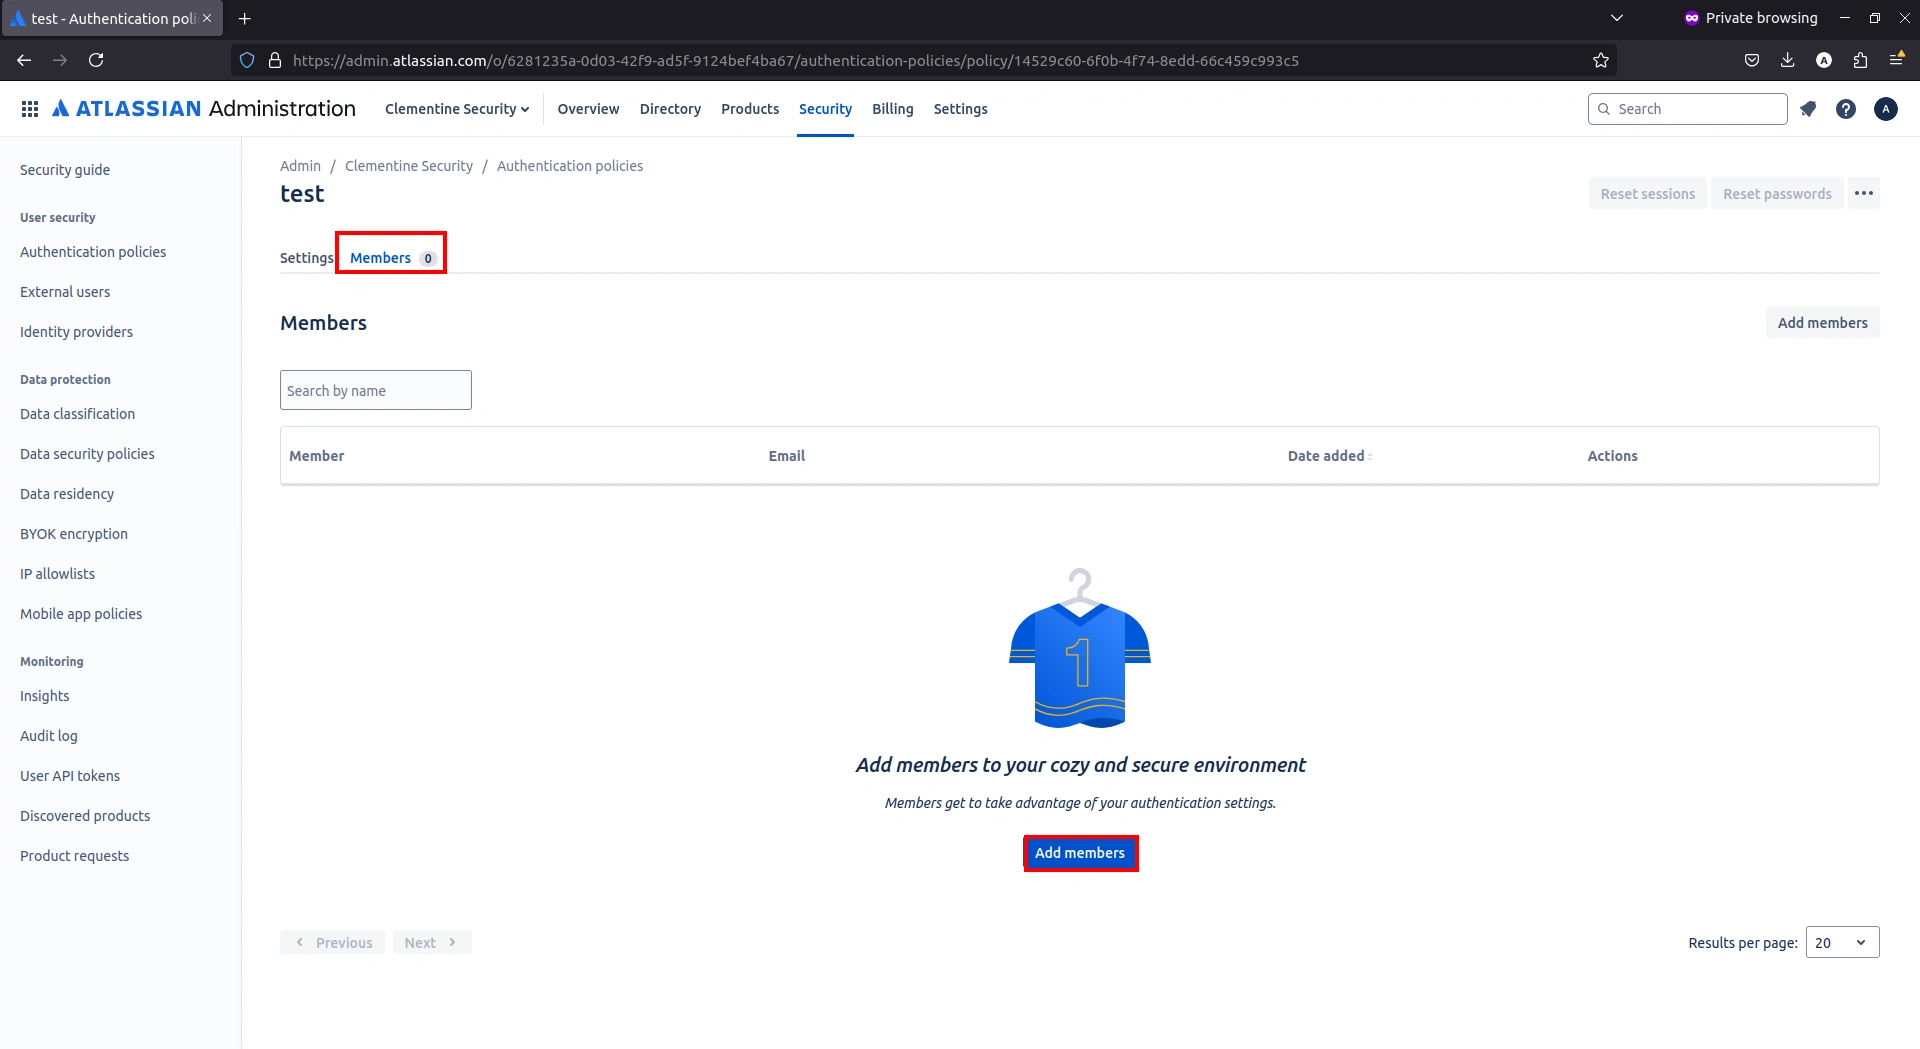Bookmark this page with the star icon

point(1600,60)
